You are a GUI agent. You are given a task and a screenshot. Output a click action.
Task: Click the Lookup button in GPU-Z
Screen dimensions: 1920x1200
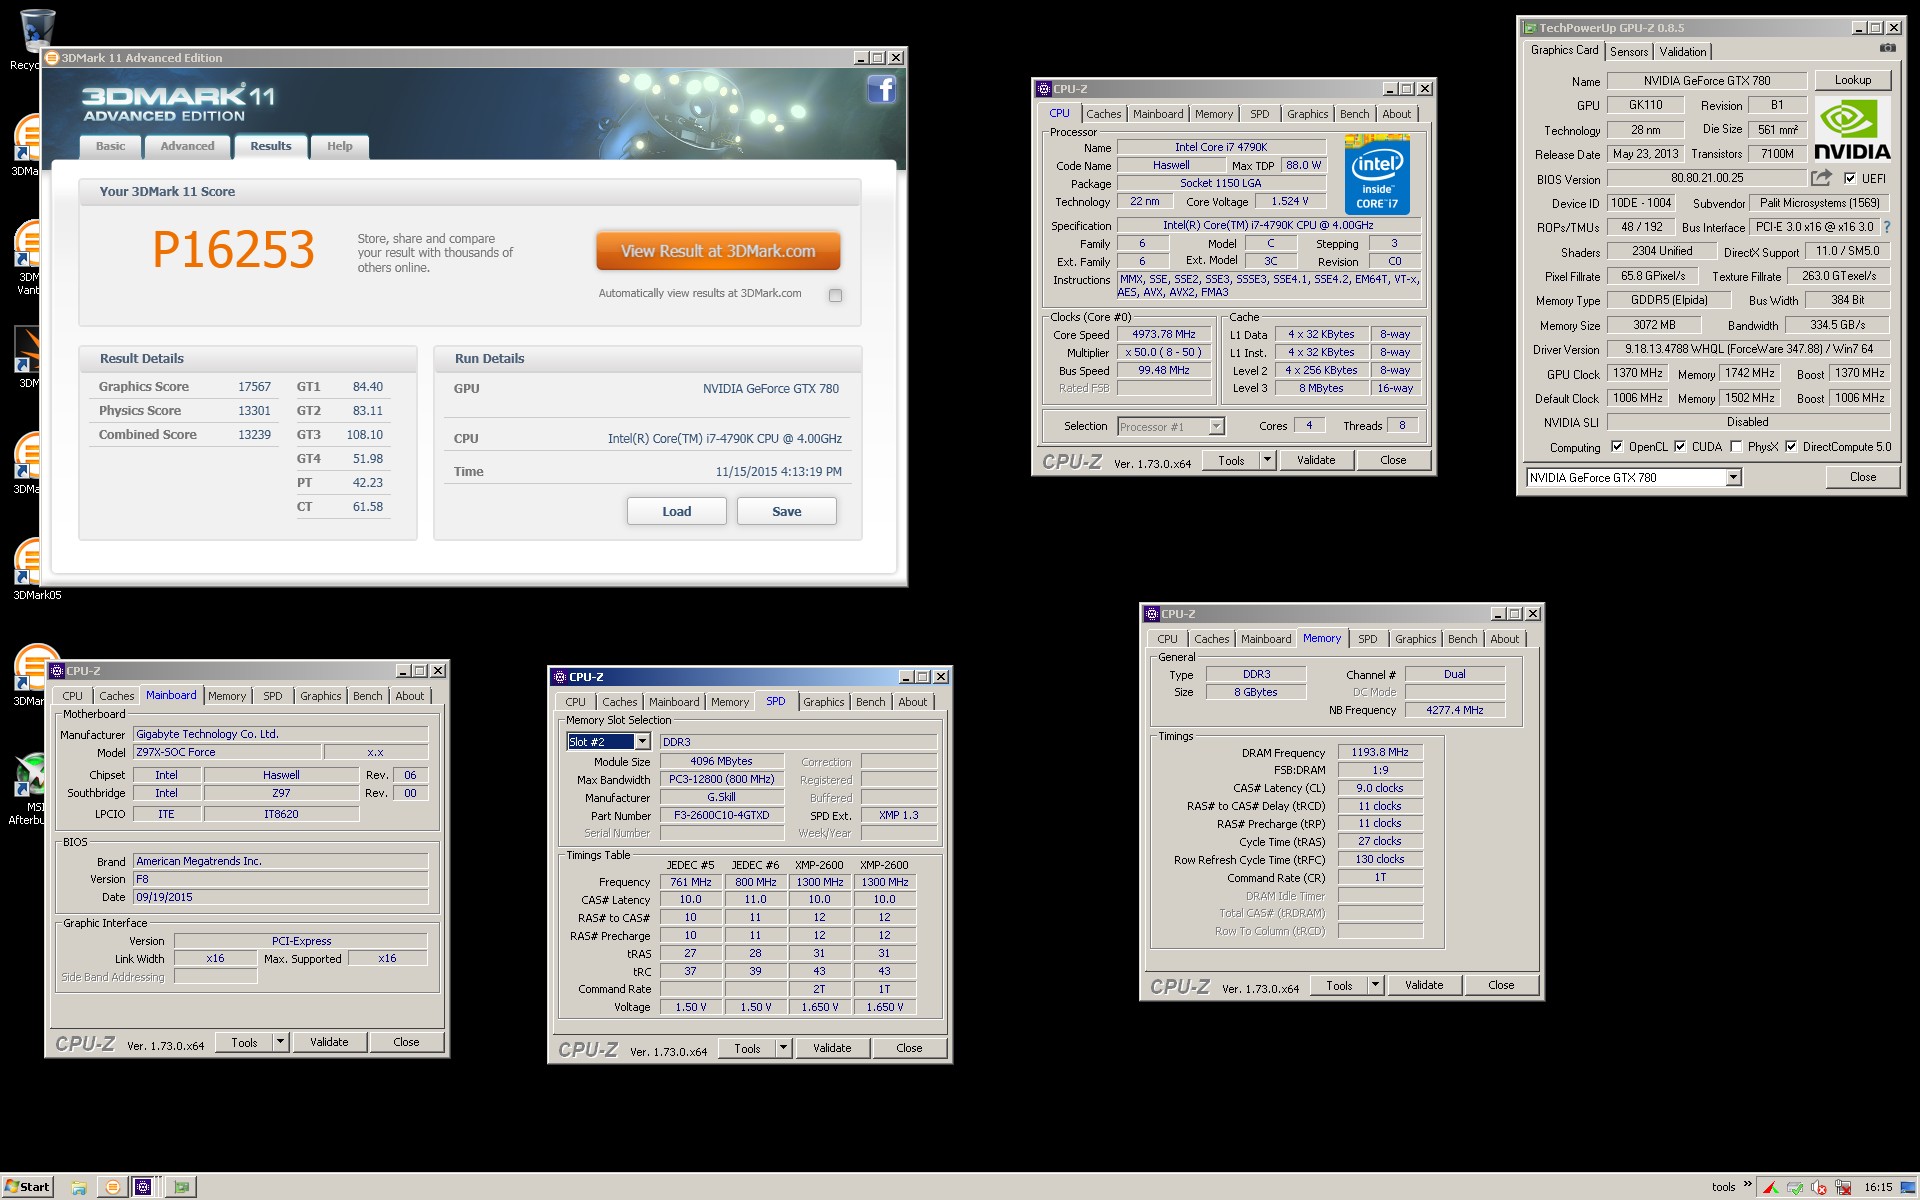(x=1852, y=80)
